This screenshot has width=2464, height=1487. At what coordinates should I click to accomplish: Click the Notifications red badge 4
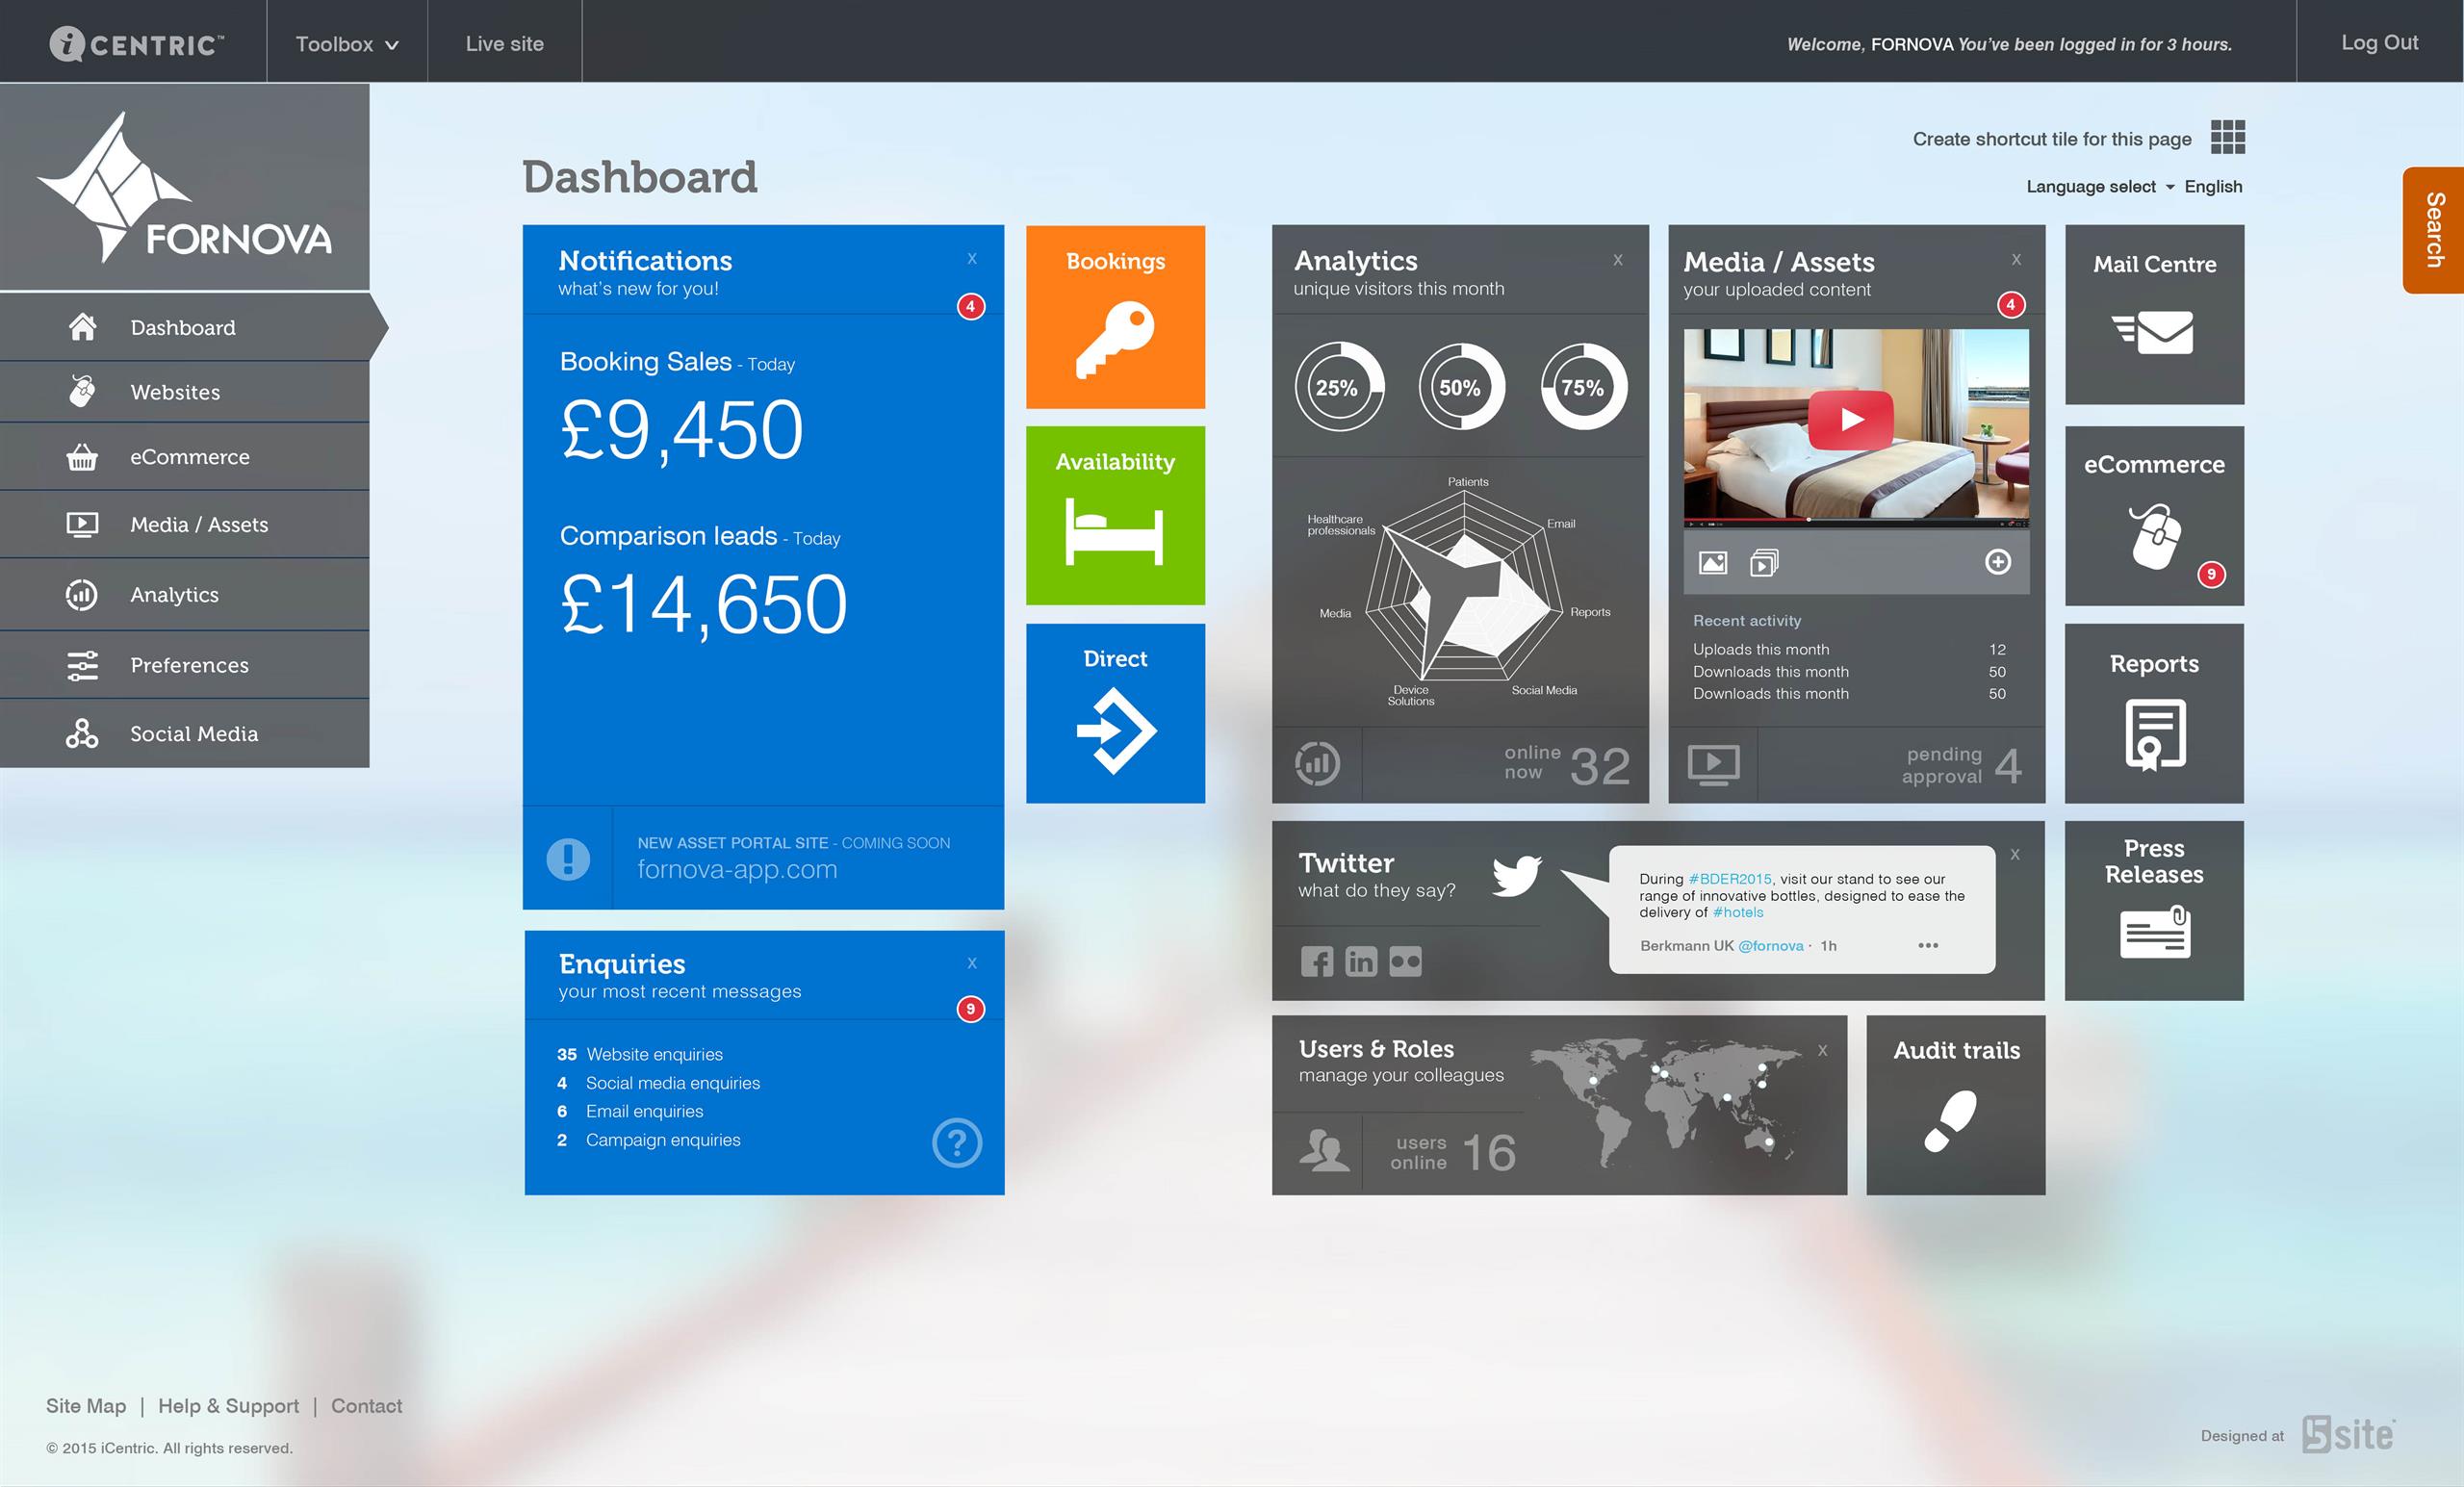[x=970, y=306]
